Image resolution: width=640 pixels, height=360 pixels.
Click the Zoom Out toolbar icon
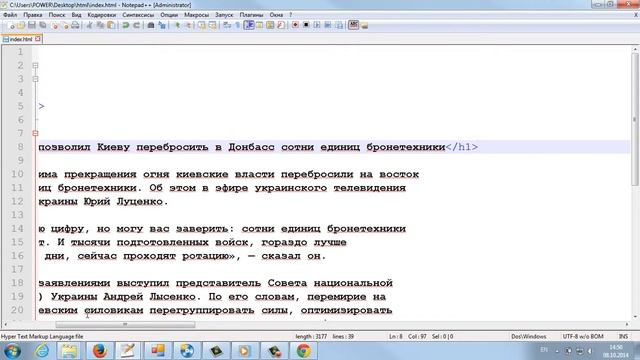point(189,25)
